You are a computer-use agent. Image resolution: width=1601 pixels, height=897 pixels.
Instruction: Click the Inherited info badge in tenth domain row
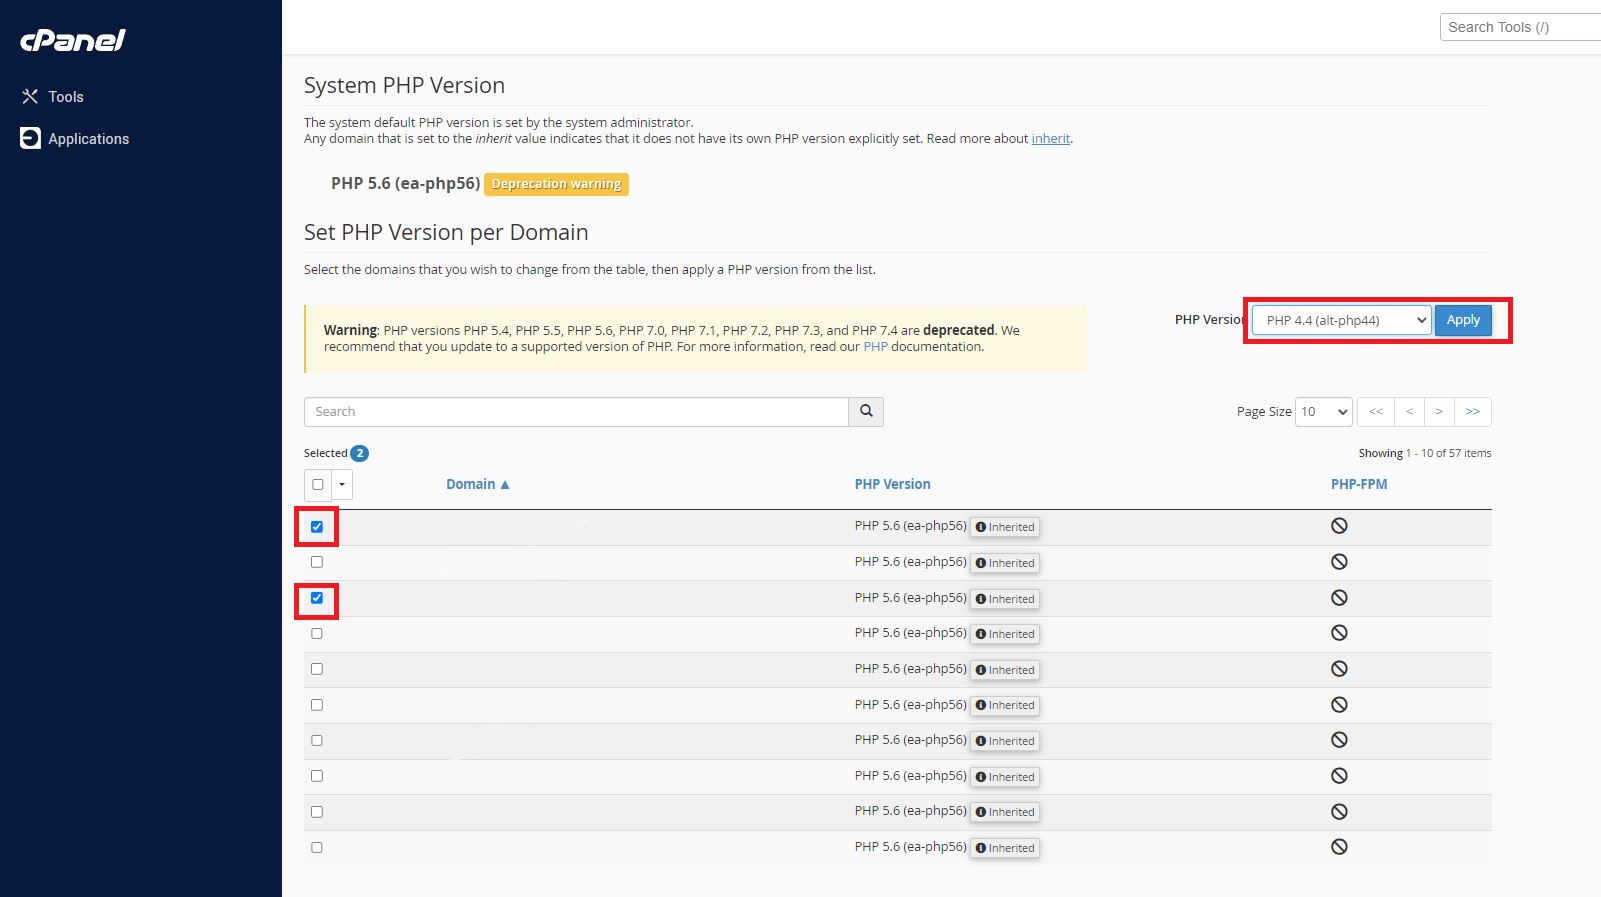point(1005,848)
